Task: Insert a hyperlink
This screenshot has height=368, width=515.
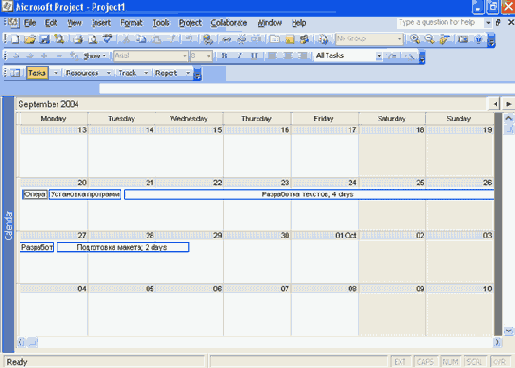Action: point(208,39)
